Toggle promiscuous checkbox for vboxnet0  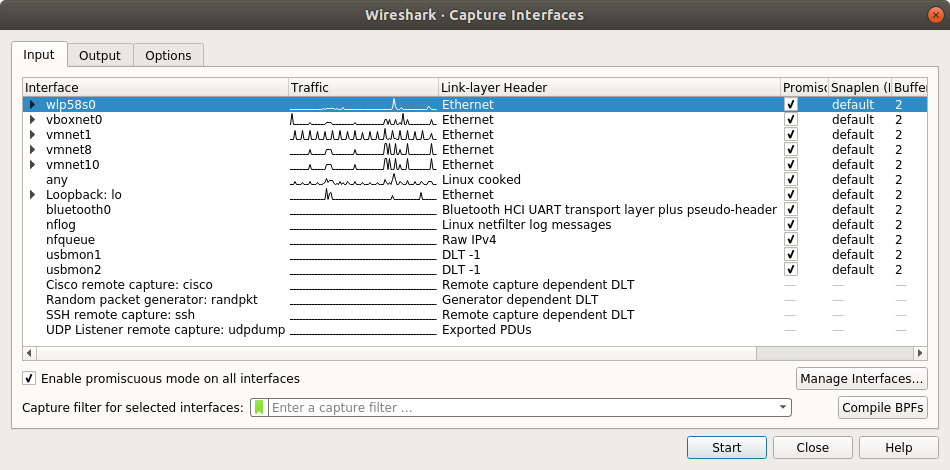[x=791, y=119]
